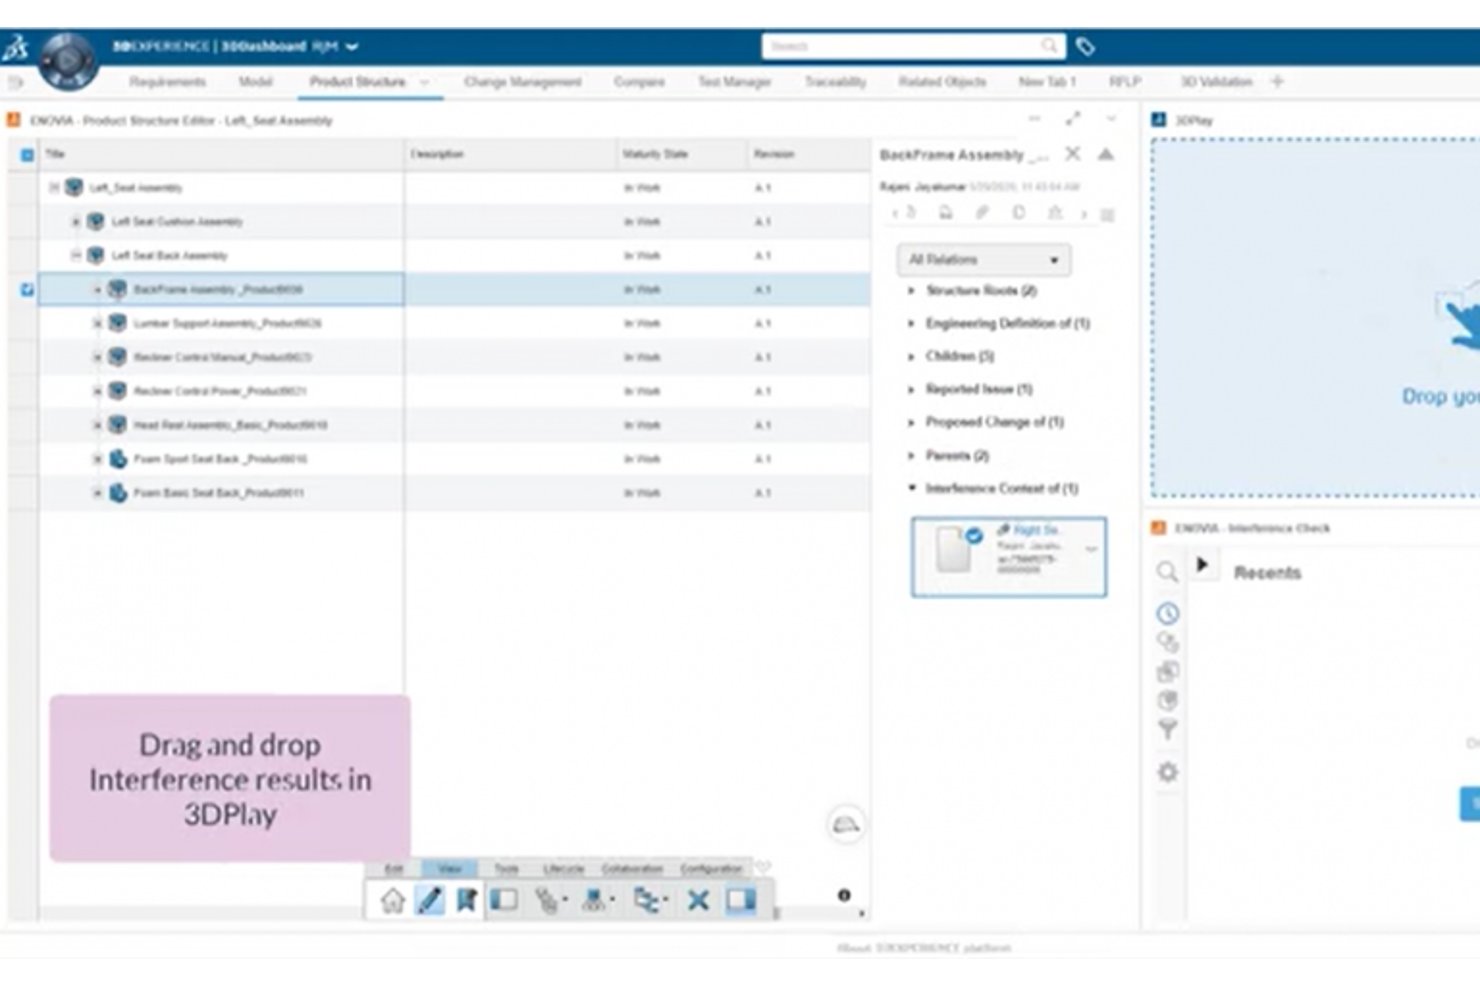
Task: Collapse BackFrame panel with up triangle
Action: (1106, 154)
